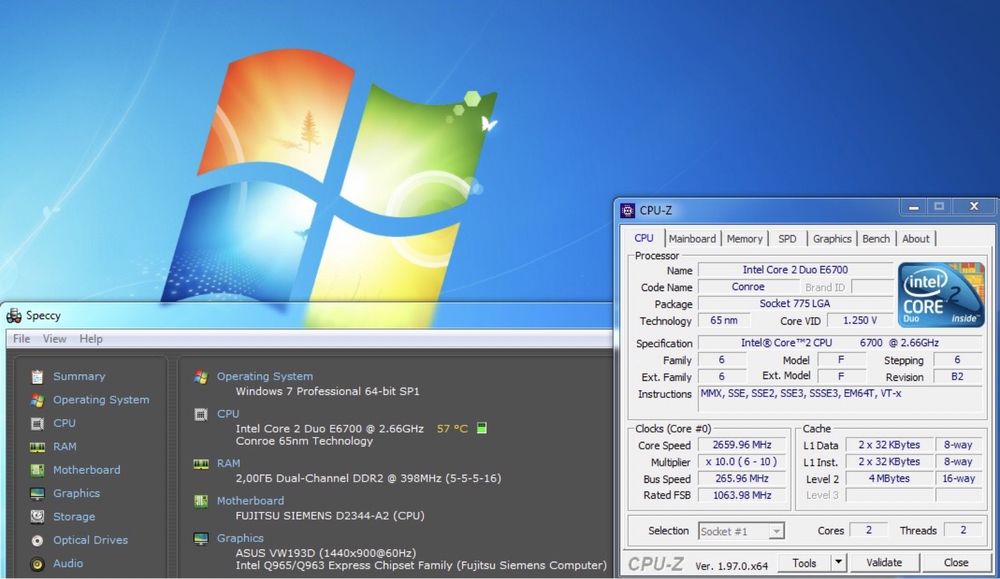Click the Motherboard icon in Speccy sidebar
The image size is (1000, 579).
click(x=38, y=471)
